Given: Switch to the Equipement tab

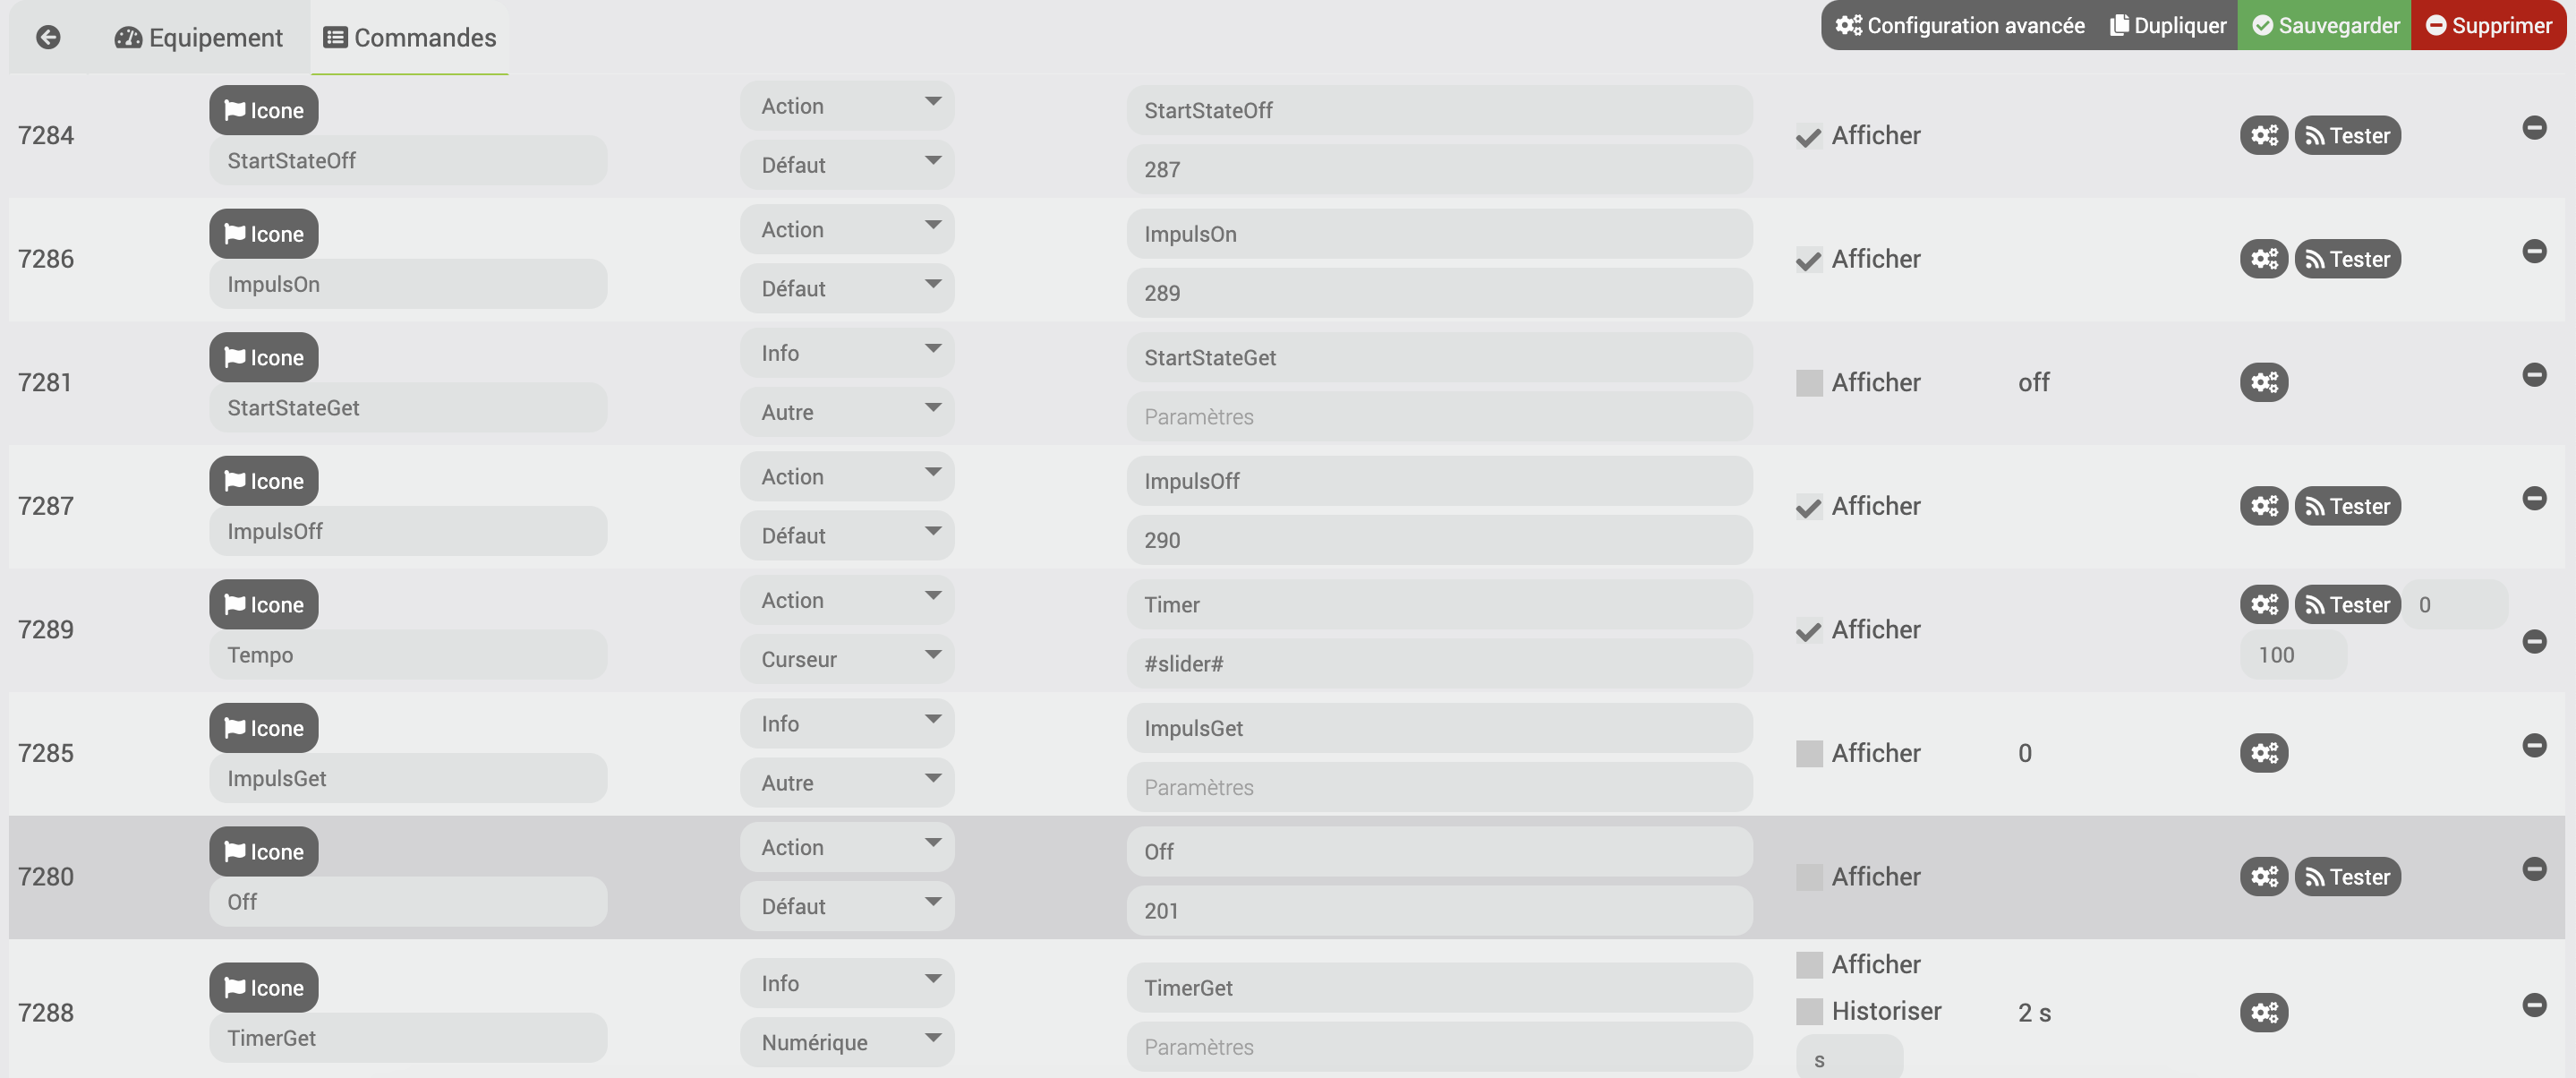Looking at the screenshot, I should point(198,37).
